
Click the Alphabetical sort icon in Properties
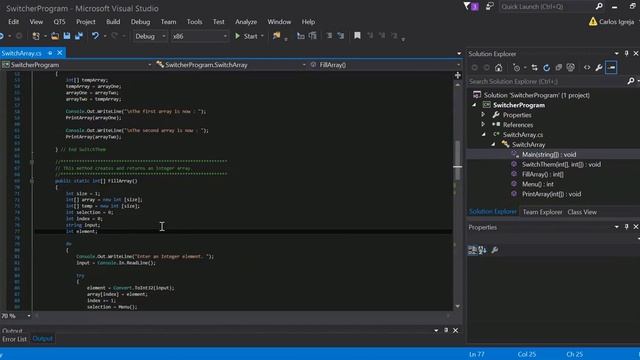coord(482,250)
